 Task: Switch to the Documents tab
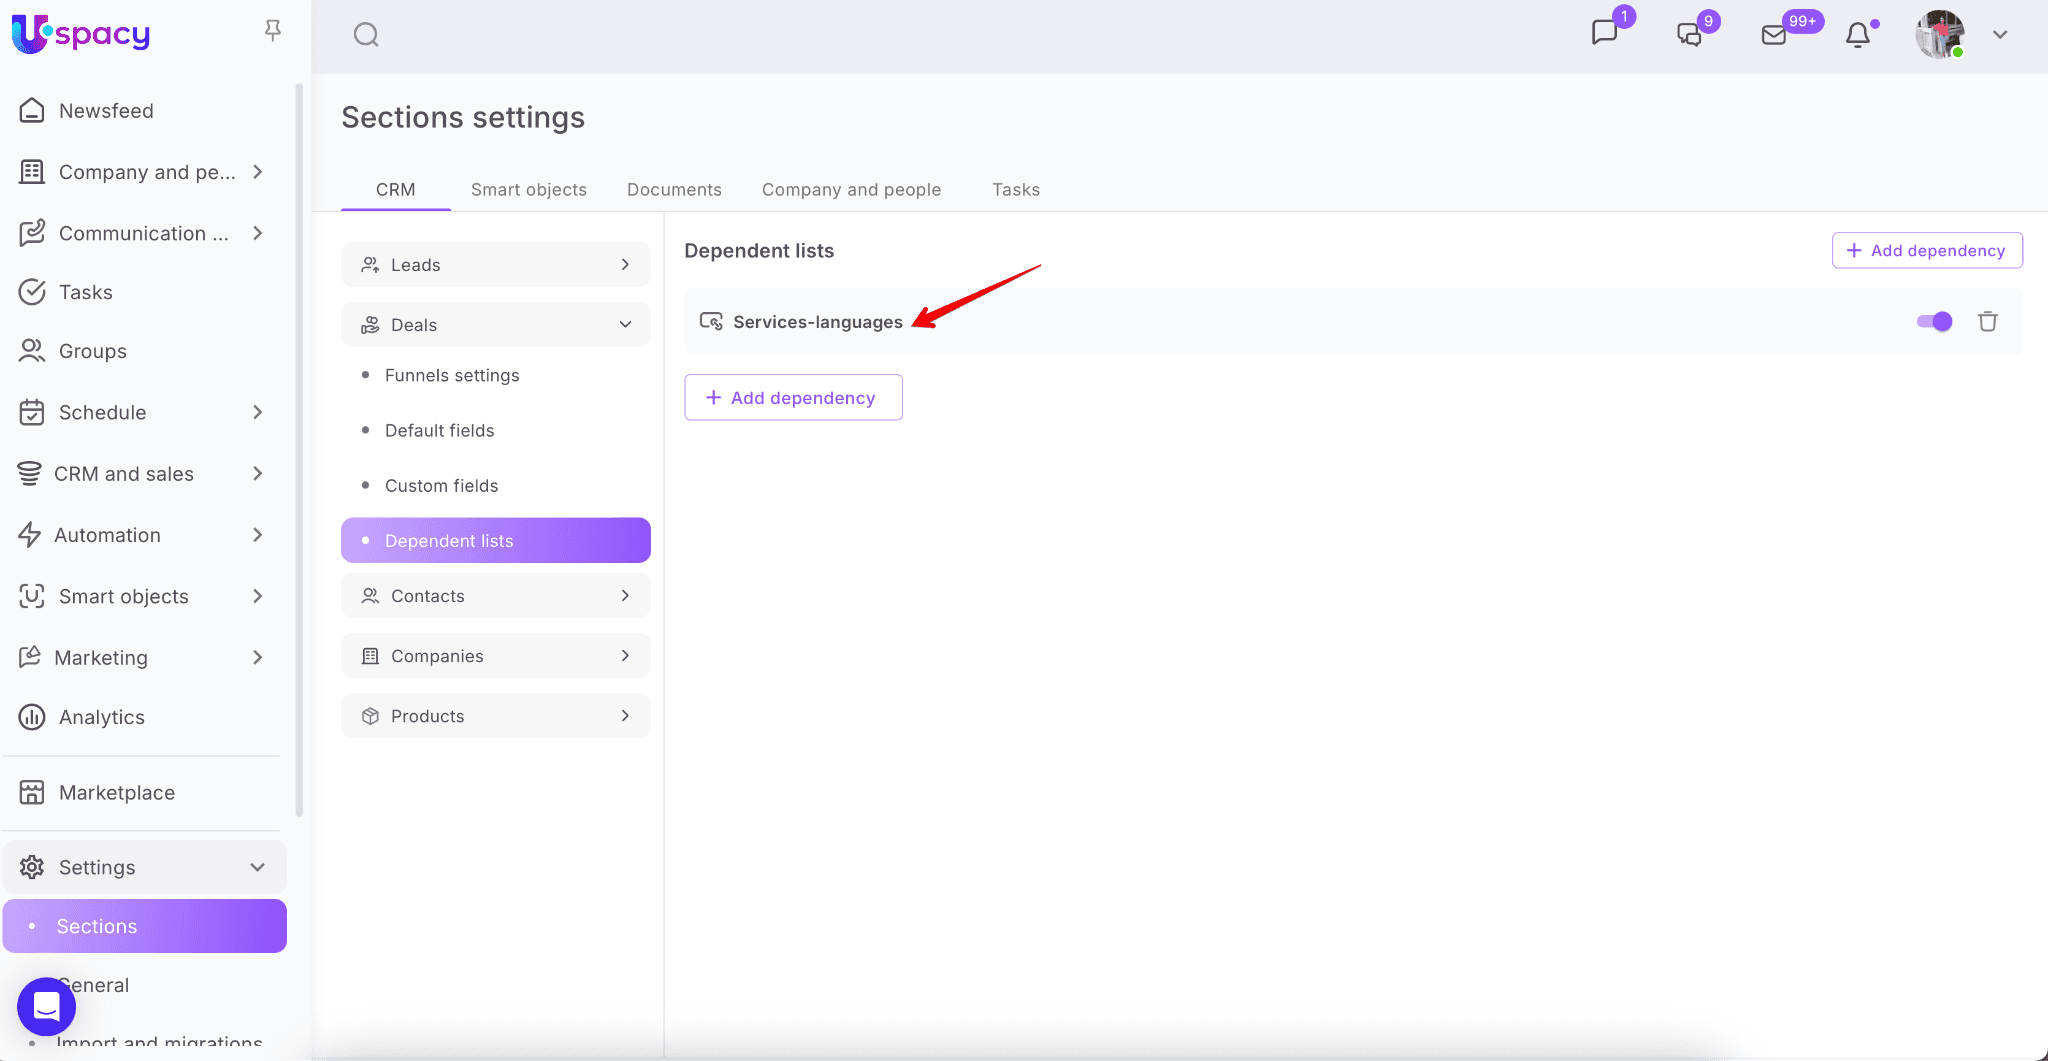click(x=674, y=190)
